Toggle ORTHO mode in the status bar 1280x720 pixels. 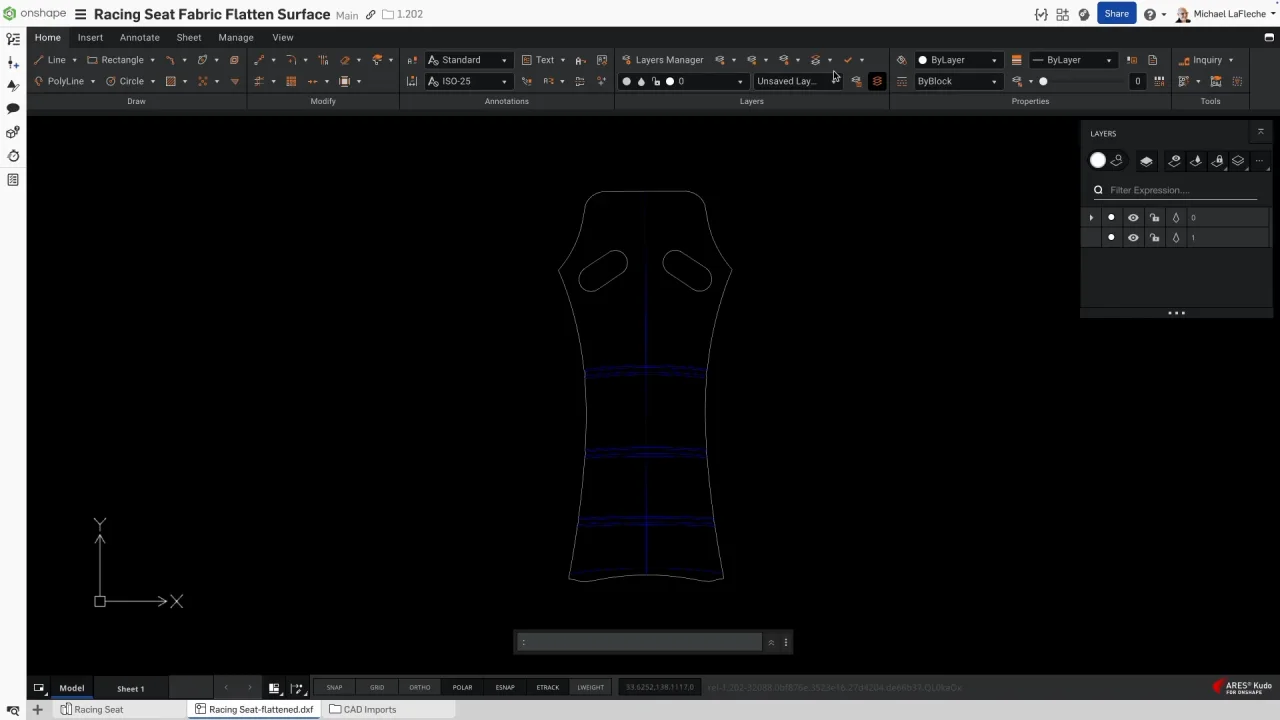419,688
